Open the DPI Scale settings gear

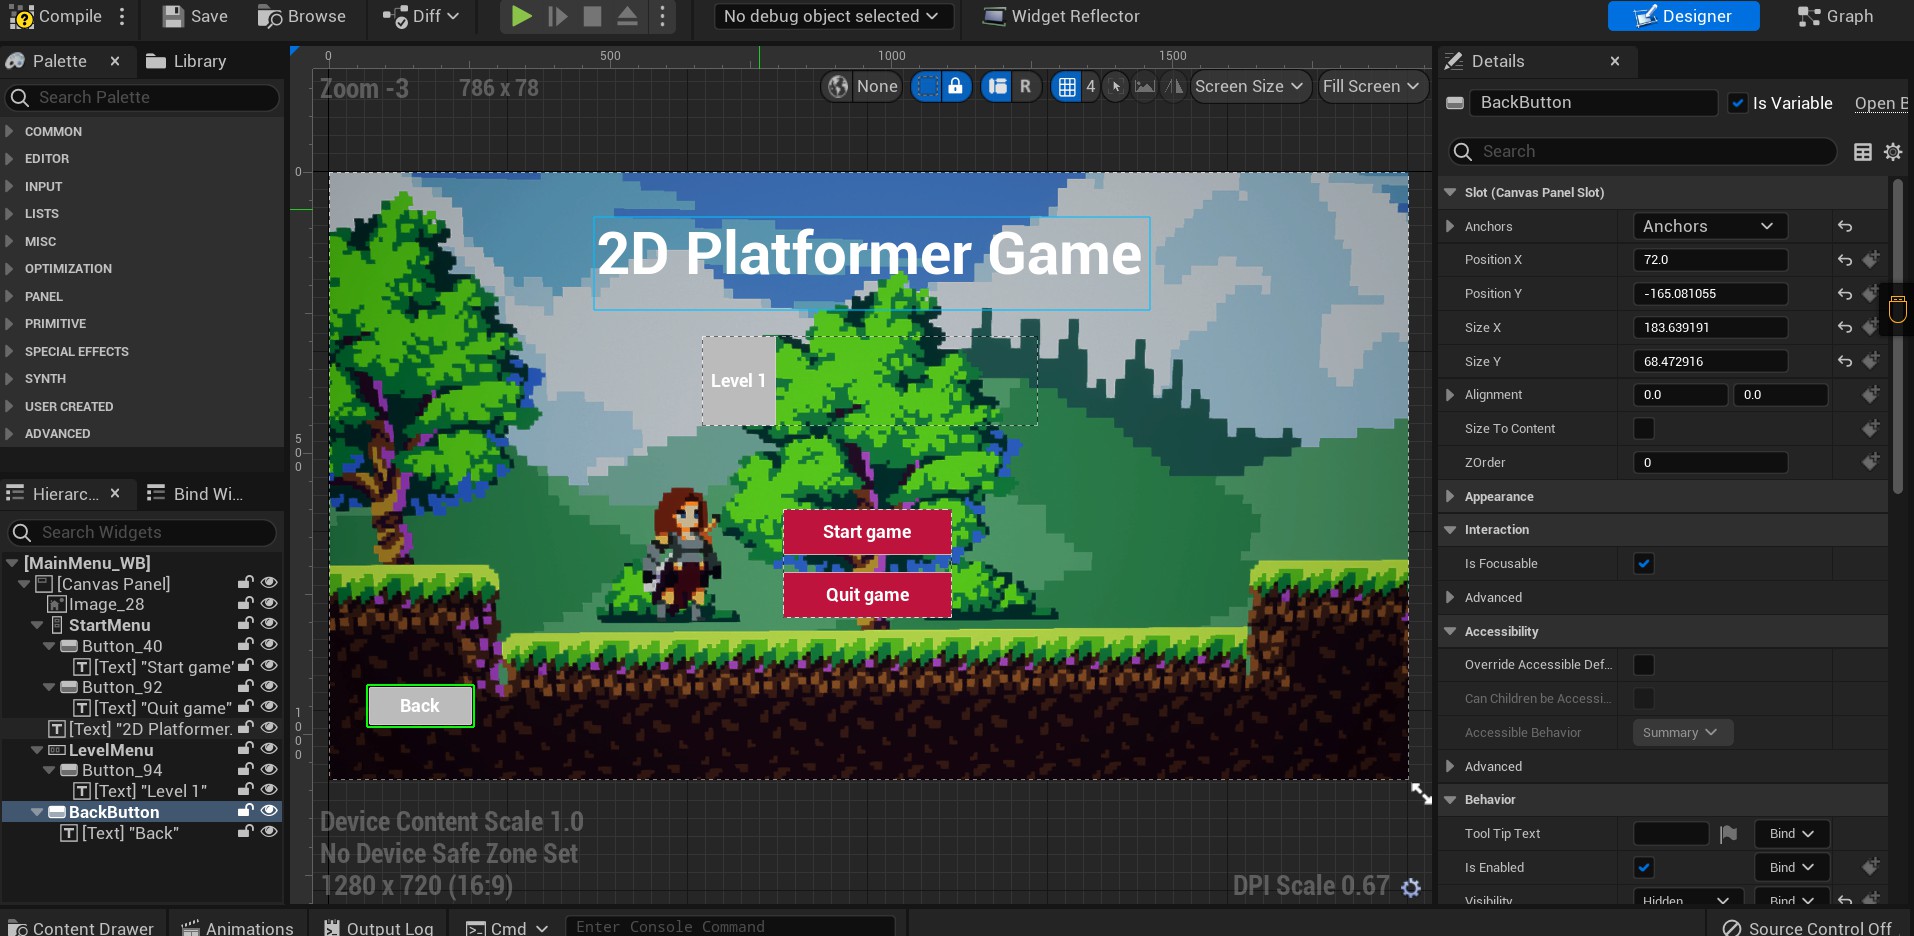click(1411, 887)
